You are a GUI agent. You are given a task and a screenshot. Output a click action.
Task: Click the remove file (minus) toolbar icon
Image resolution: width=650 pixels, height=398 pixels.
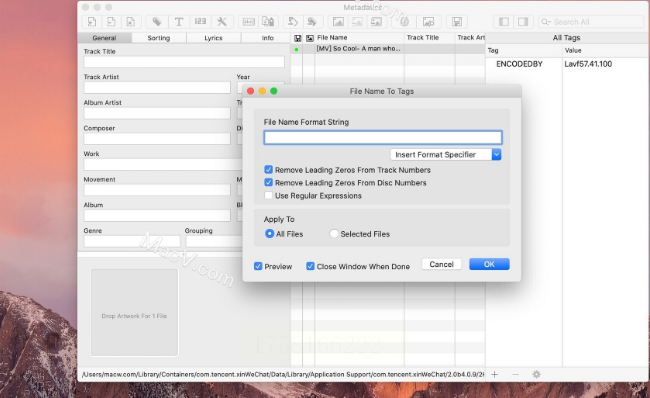pyautogui.click(x=111, y=22)
